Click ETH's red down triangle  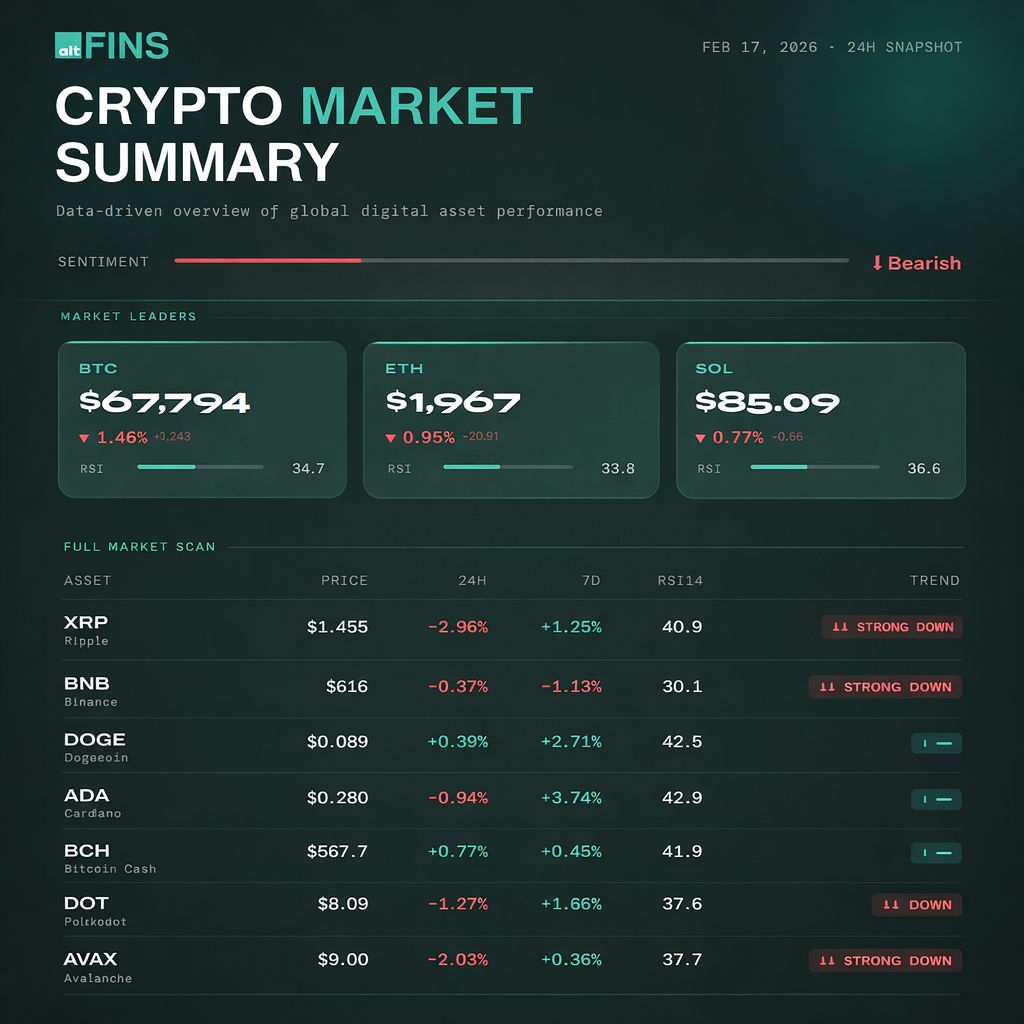(390, 438)
